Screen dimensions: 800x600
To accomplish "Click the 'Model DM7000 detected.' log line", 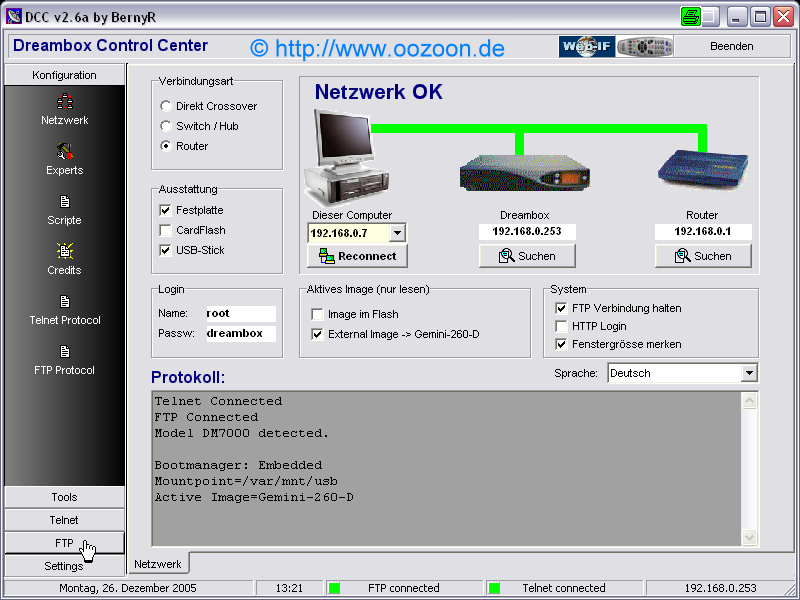I will pos(241,433).
